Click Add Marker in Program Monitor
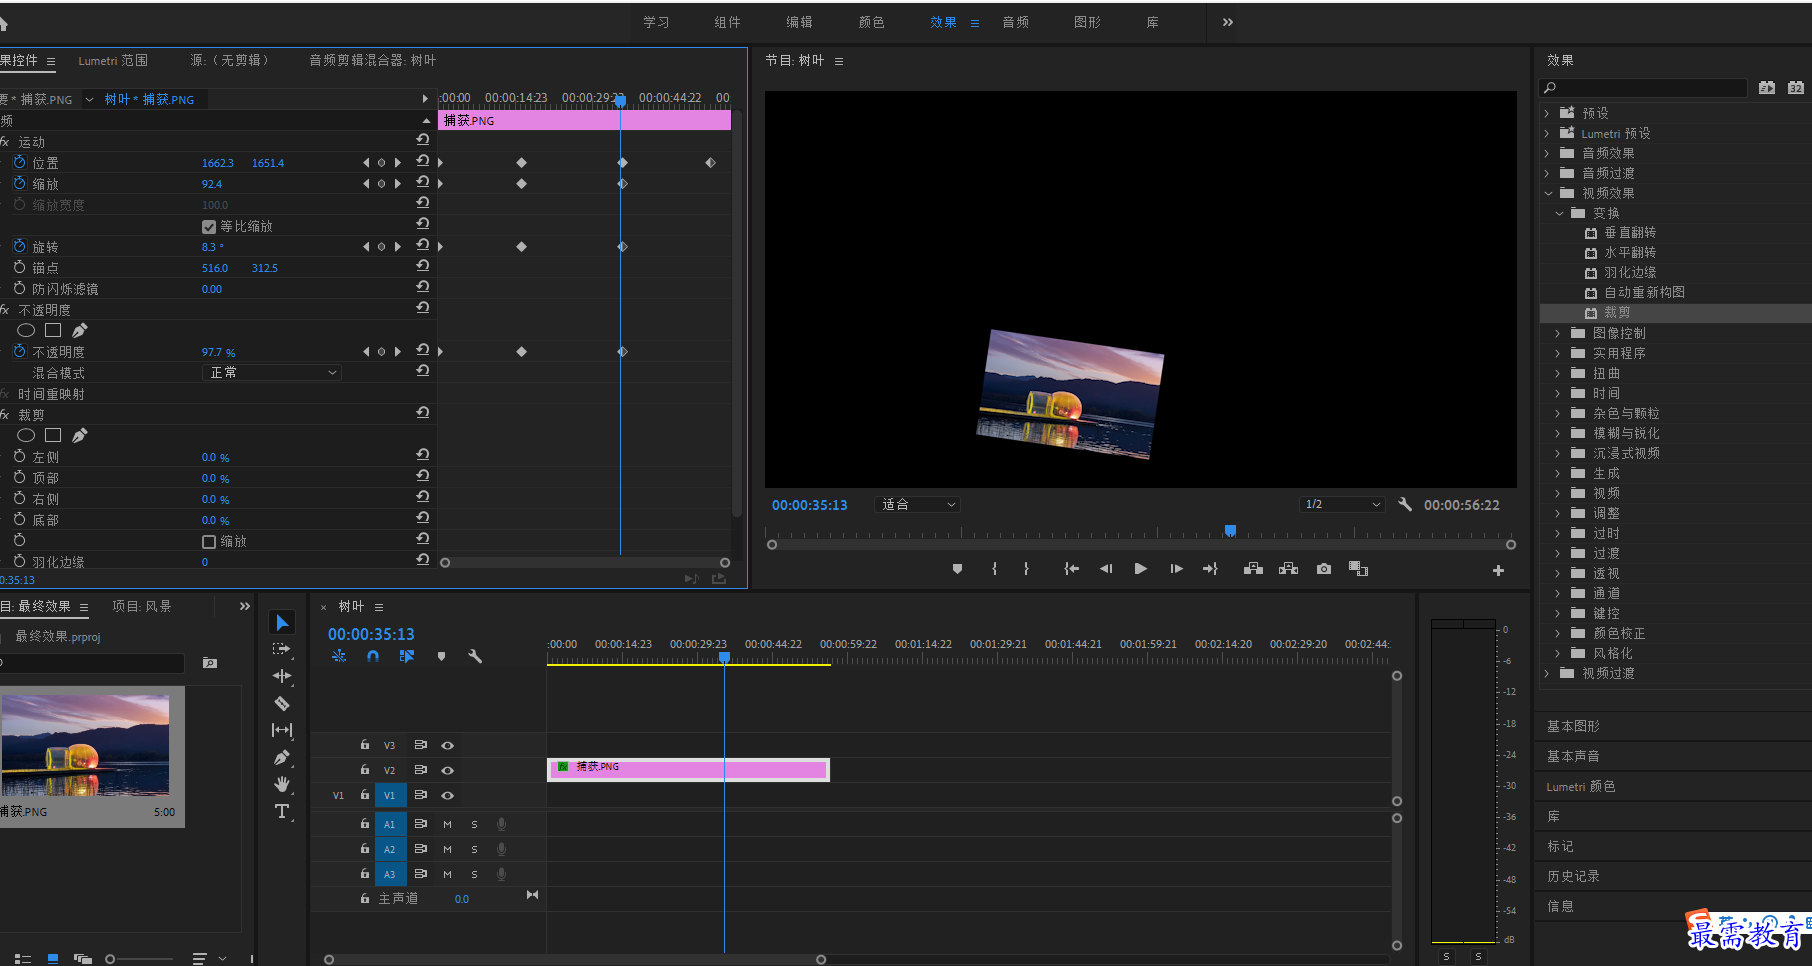1812x966 pixels. point(957,569)
